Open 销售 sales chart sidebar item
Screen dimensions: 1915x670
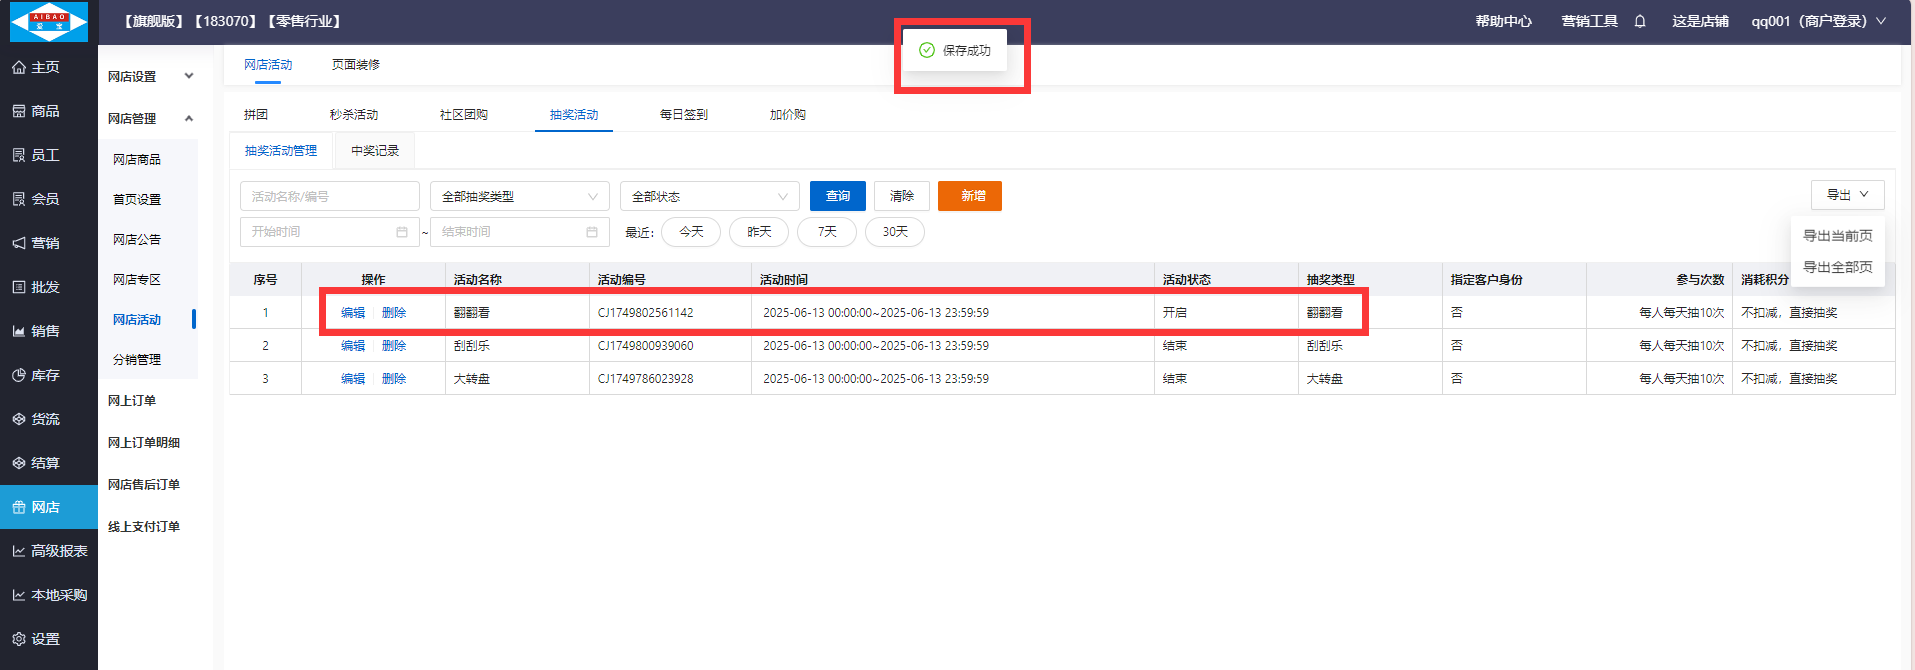click(x=19, y=331)
